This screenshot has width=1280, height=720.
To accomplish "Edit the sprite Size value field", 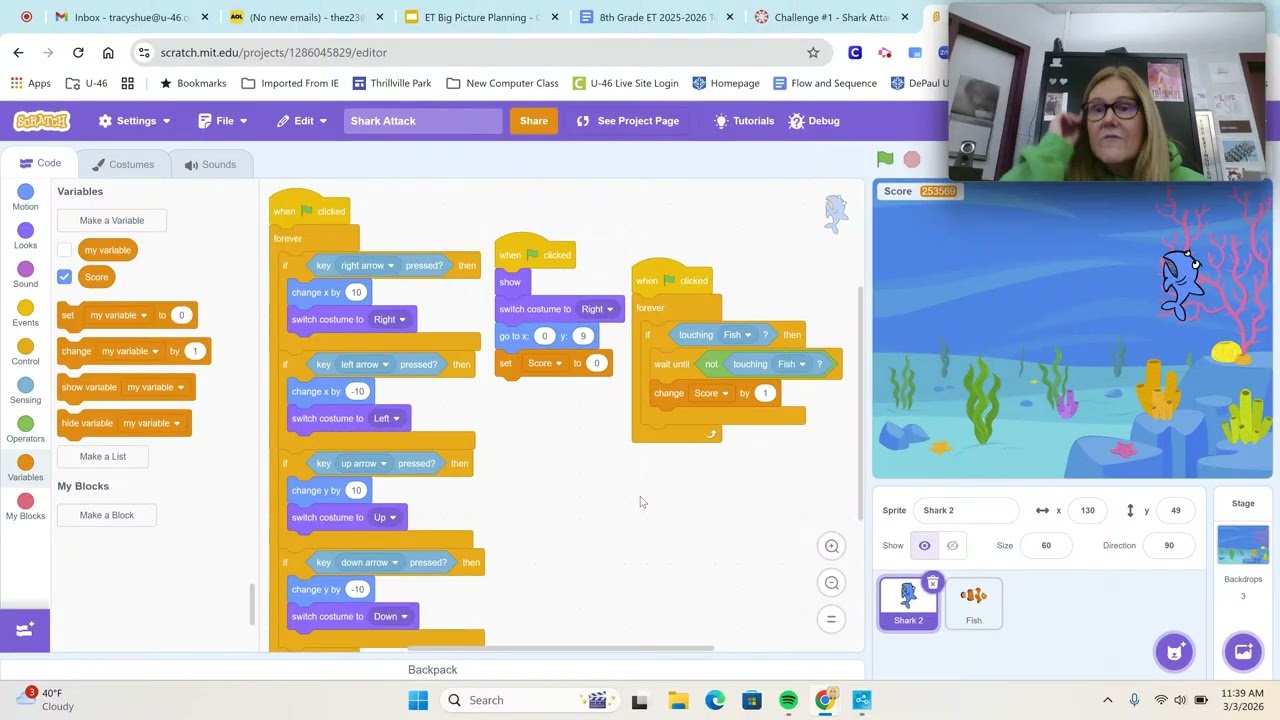I will click(x=1046, y=545).
